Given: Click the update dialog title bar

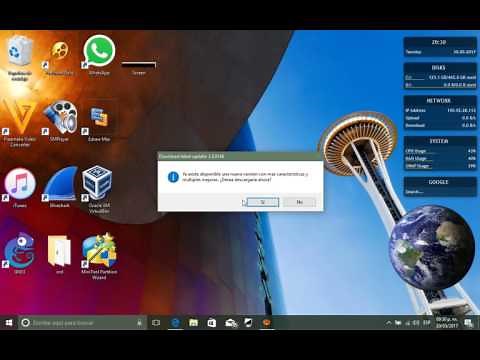Looking at the screenshot, I should 240,156.
